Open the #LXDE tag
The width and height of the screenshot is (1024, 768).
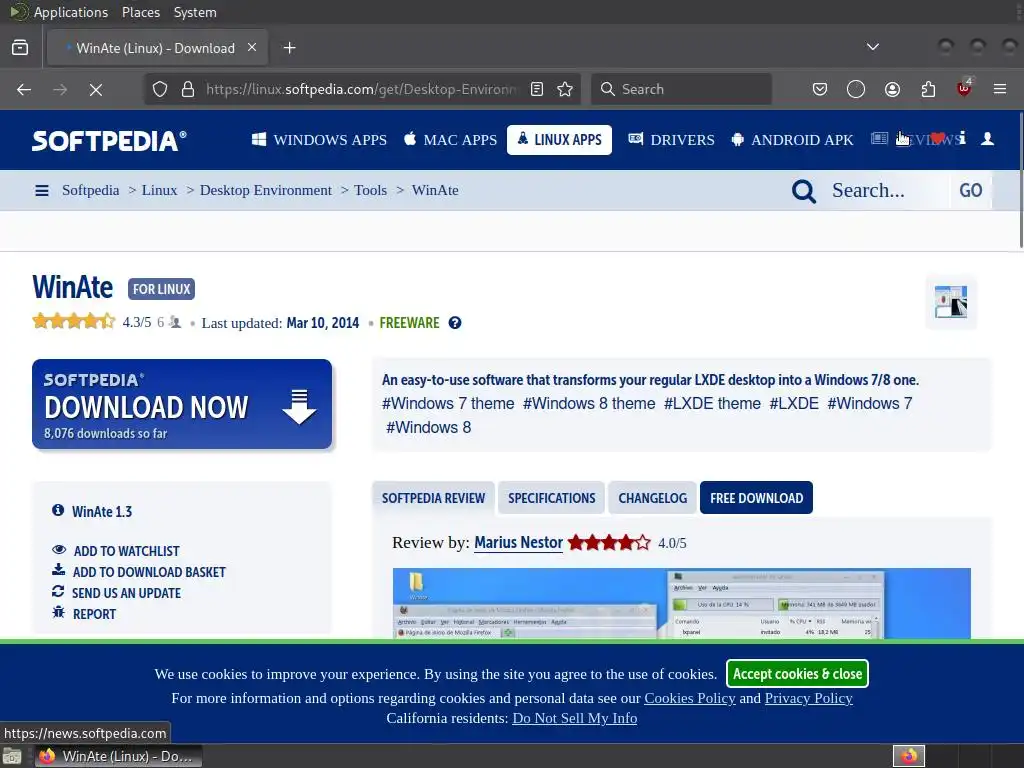click(x=794, y=404)
